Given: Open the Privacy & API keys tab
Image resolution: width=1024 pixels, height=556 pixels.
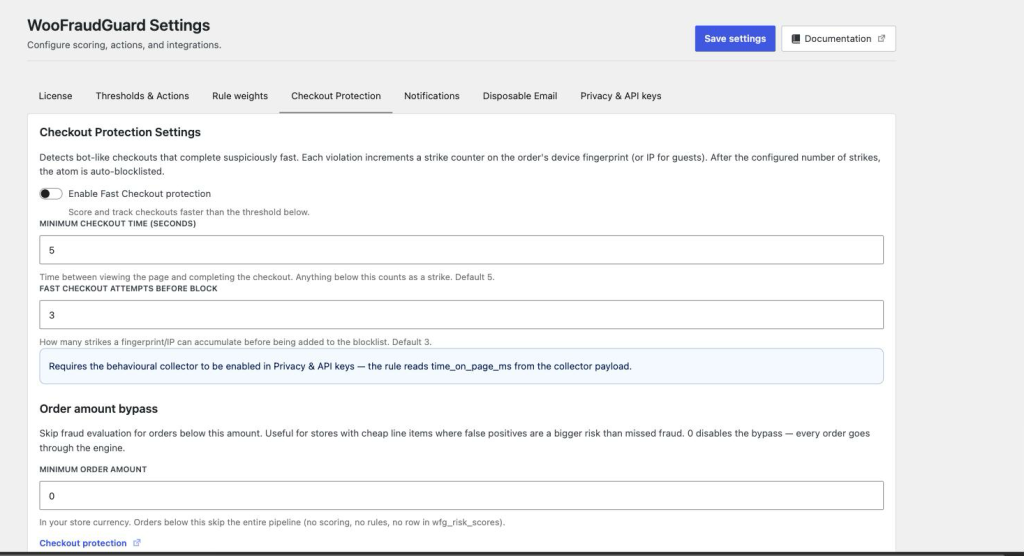Looking at the screenshot, I should pos(620,96).
